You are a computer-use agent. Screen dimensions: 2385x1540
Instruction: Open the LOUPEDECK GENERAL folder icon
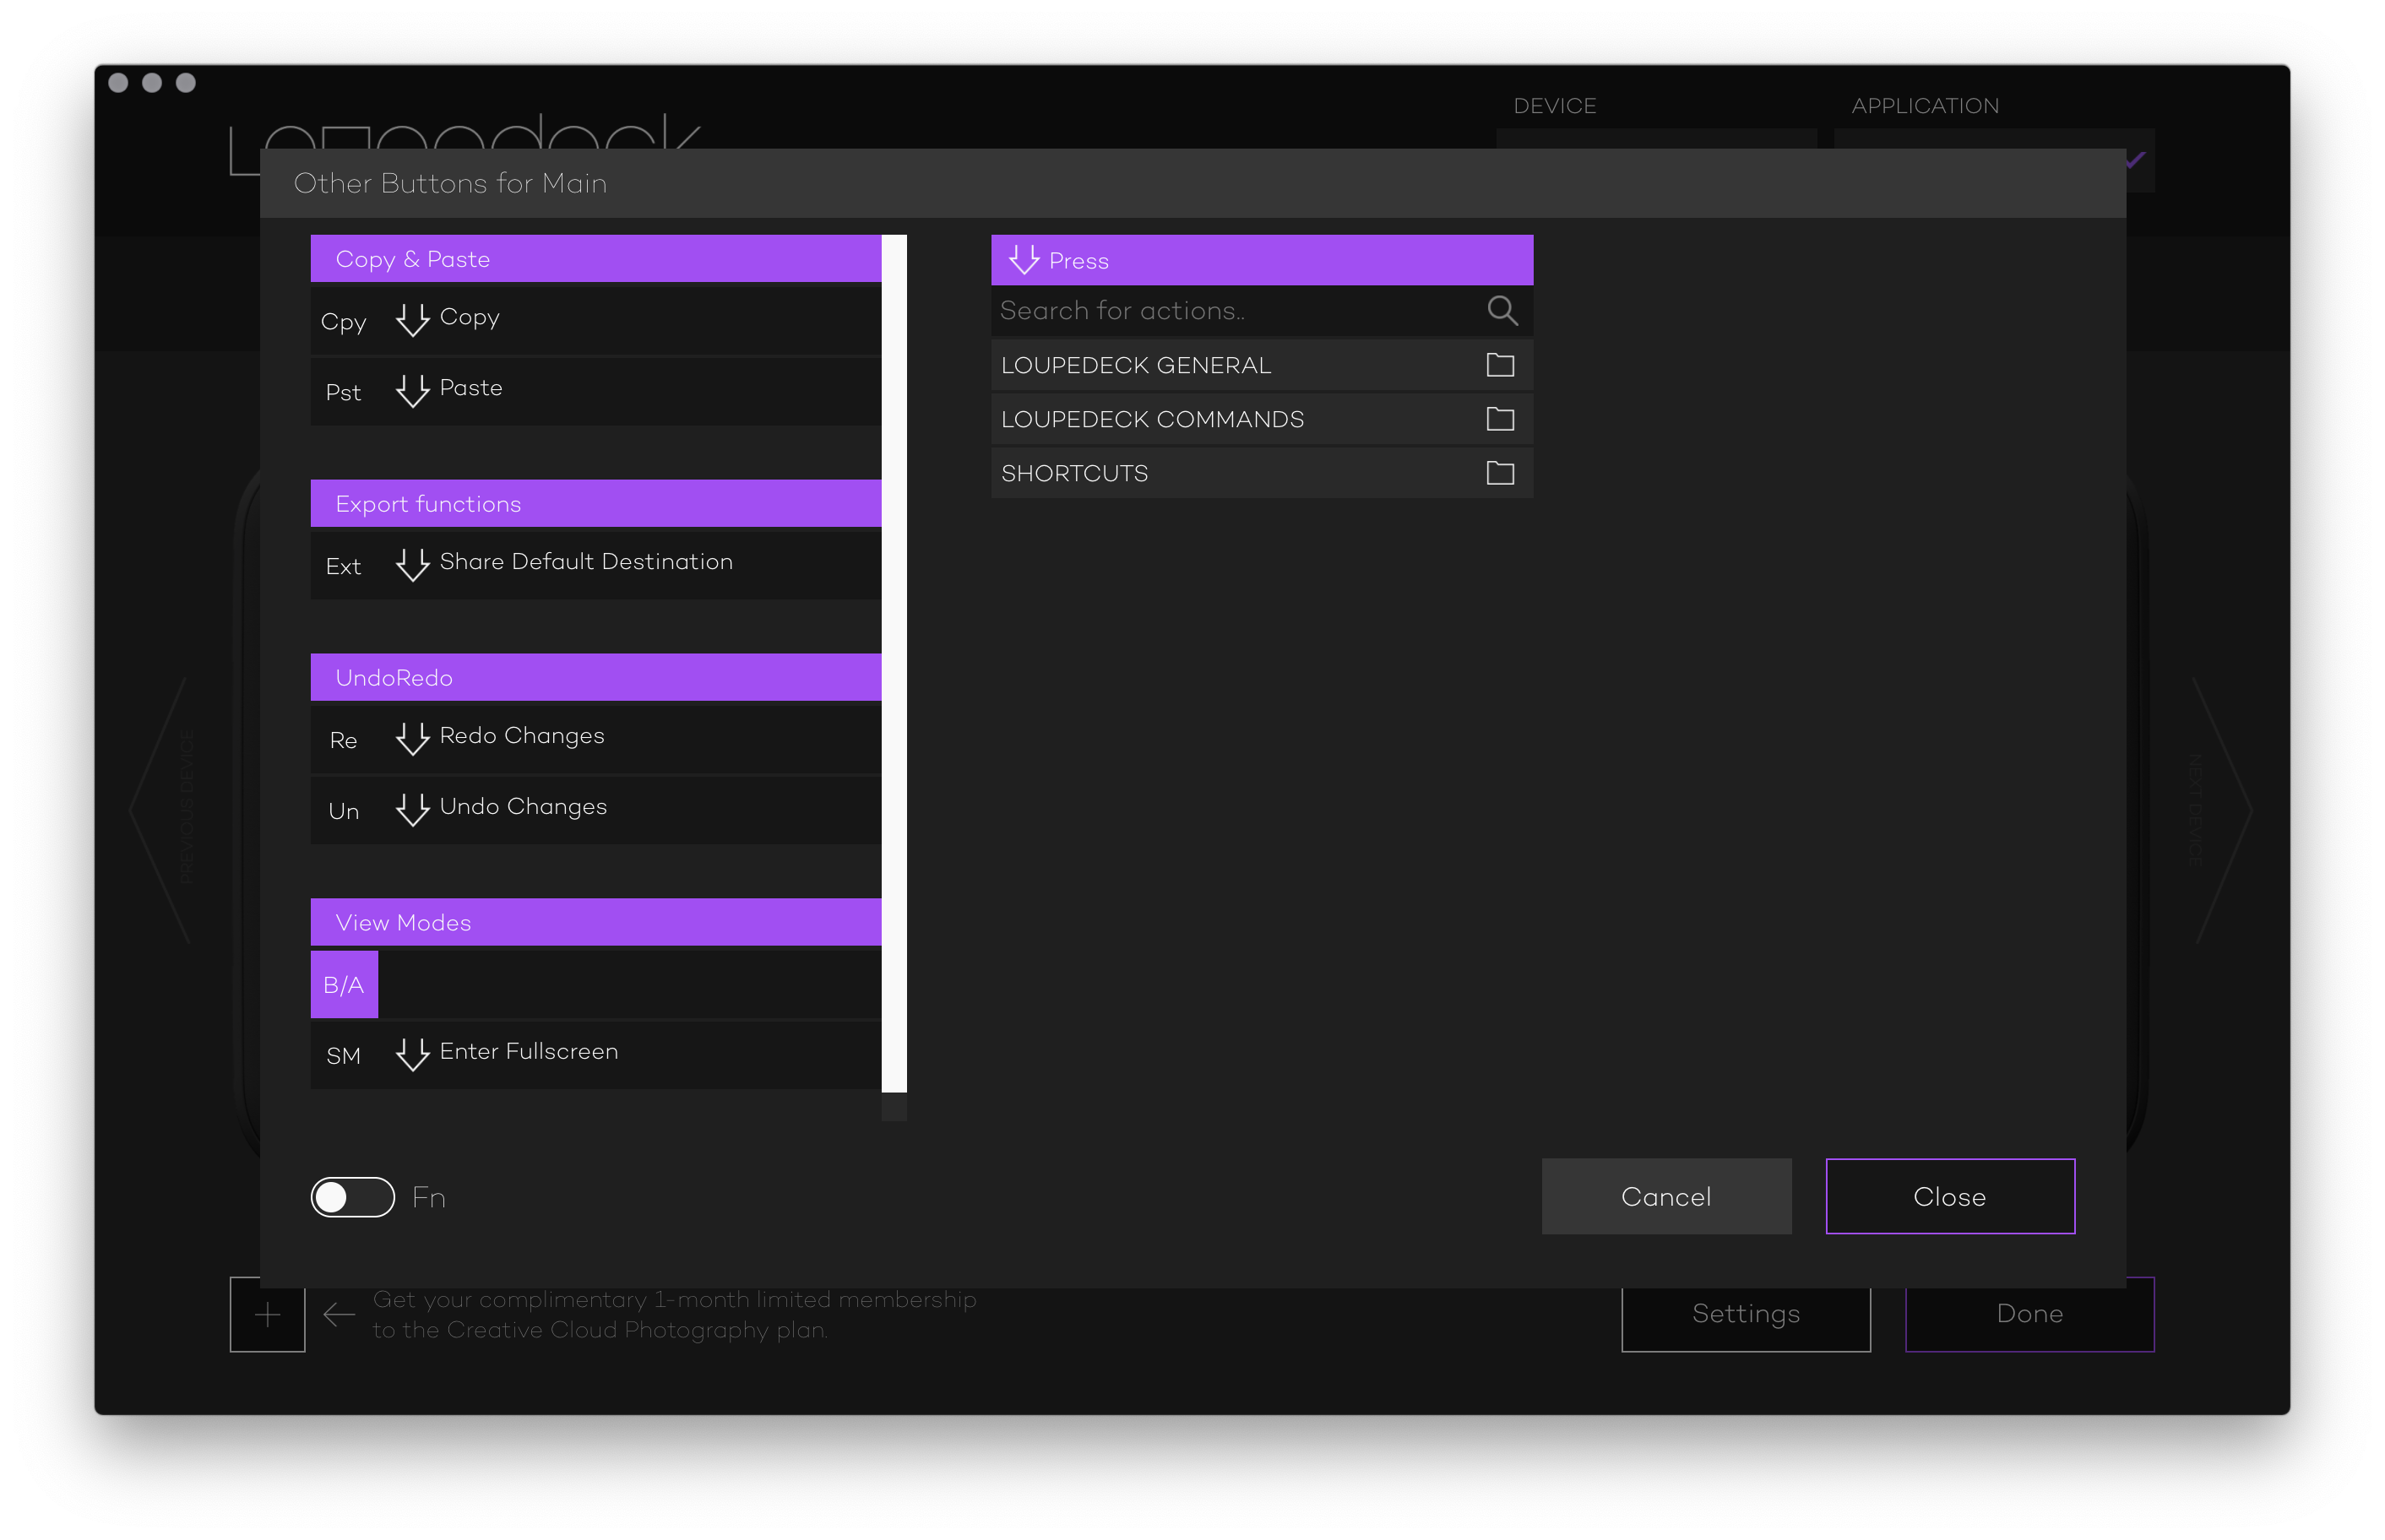[x=1499, y=365]
